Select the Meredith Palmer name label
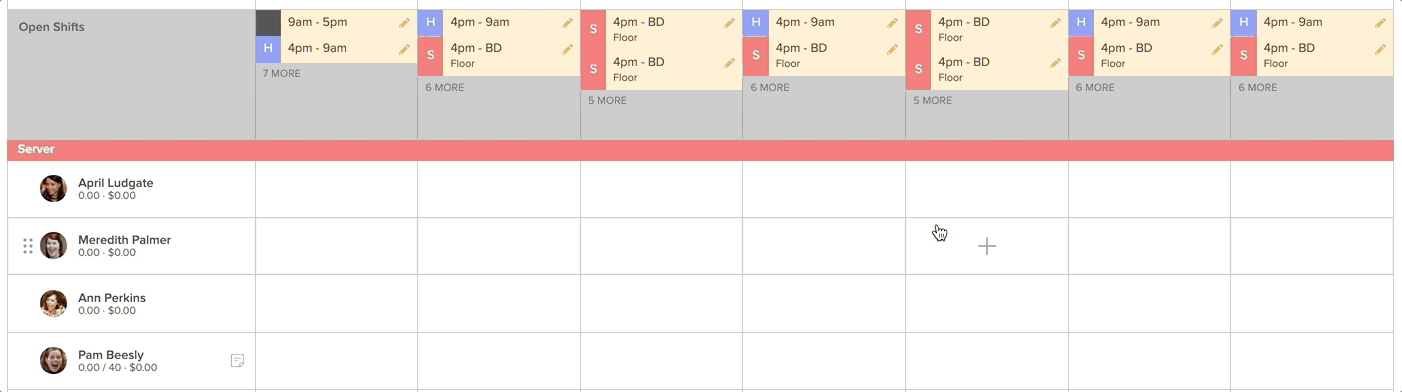Screen dimensions: 1402x392 point(124,240)
